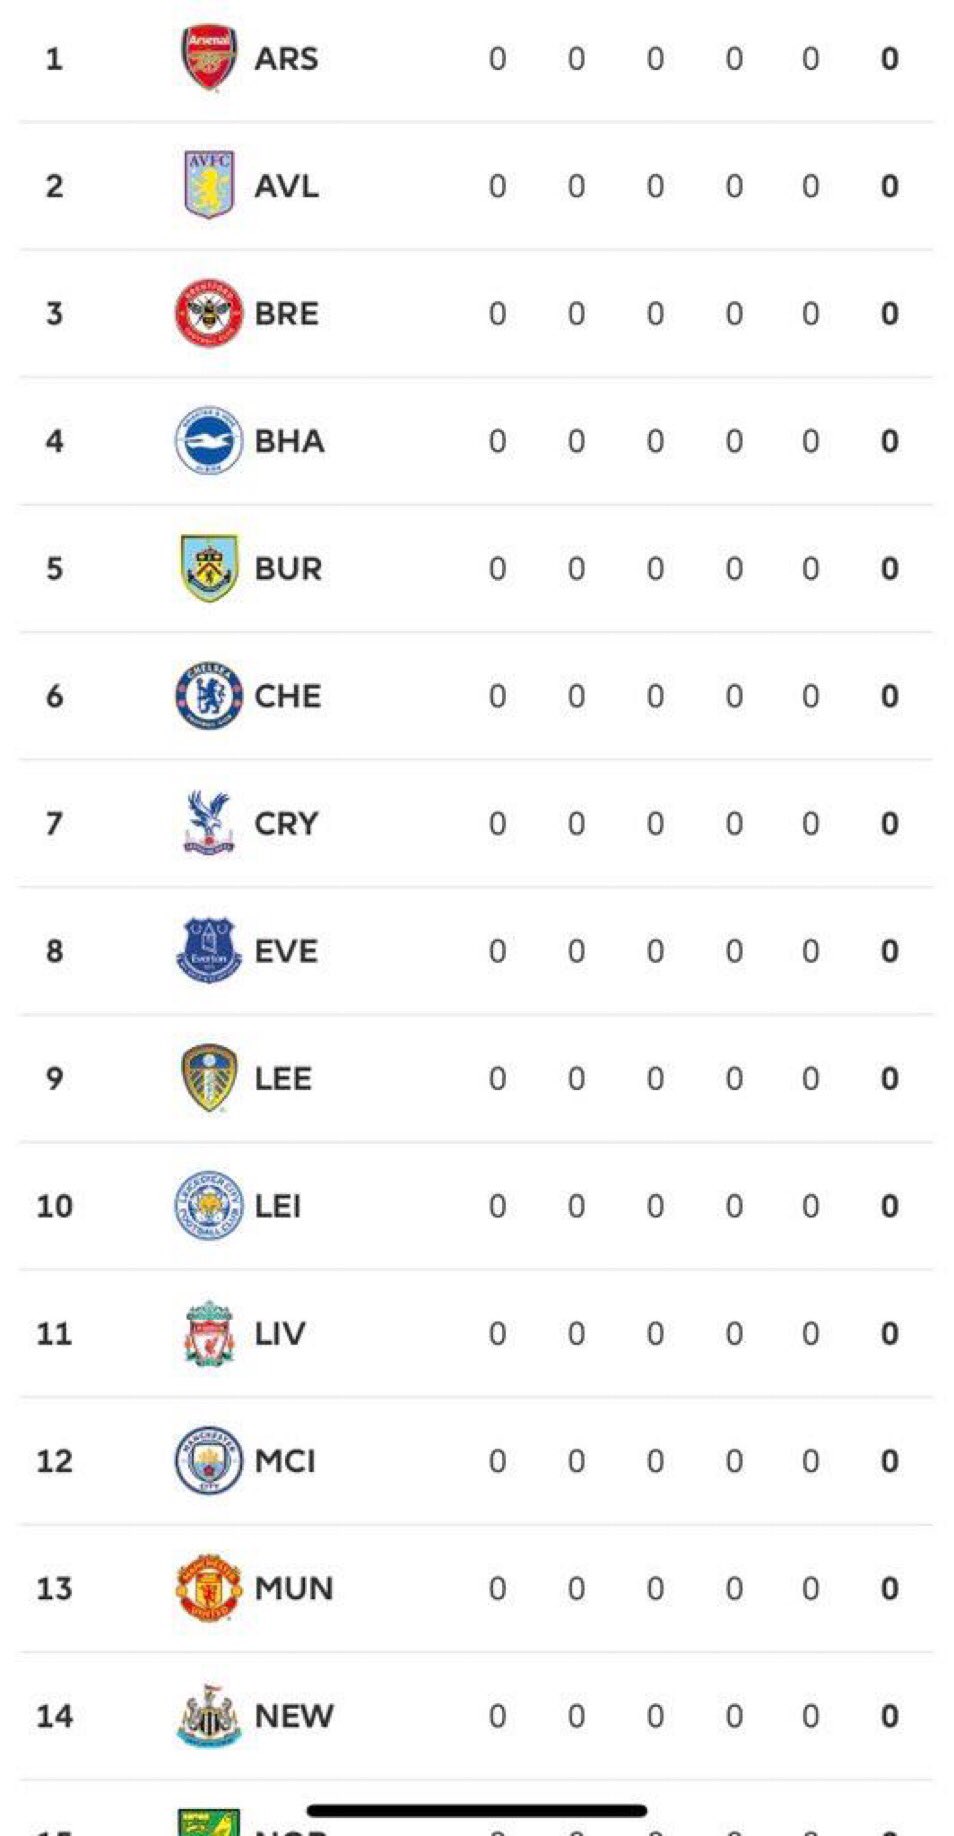Tap the Brighton seagull crest
Viewport: 954px width, 1836px height.
(208, 440)
